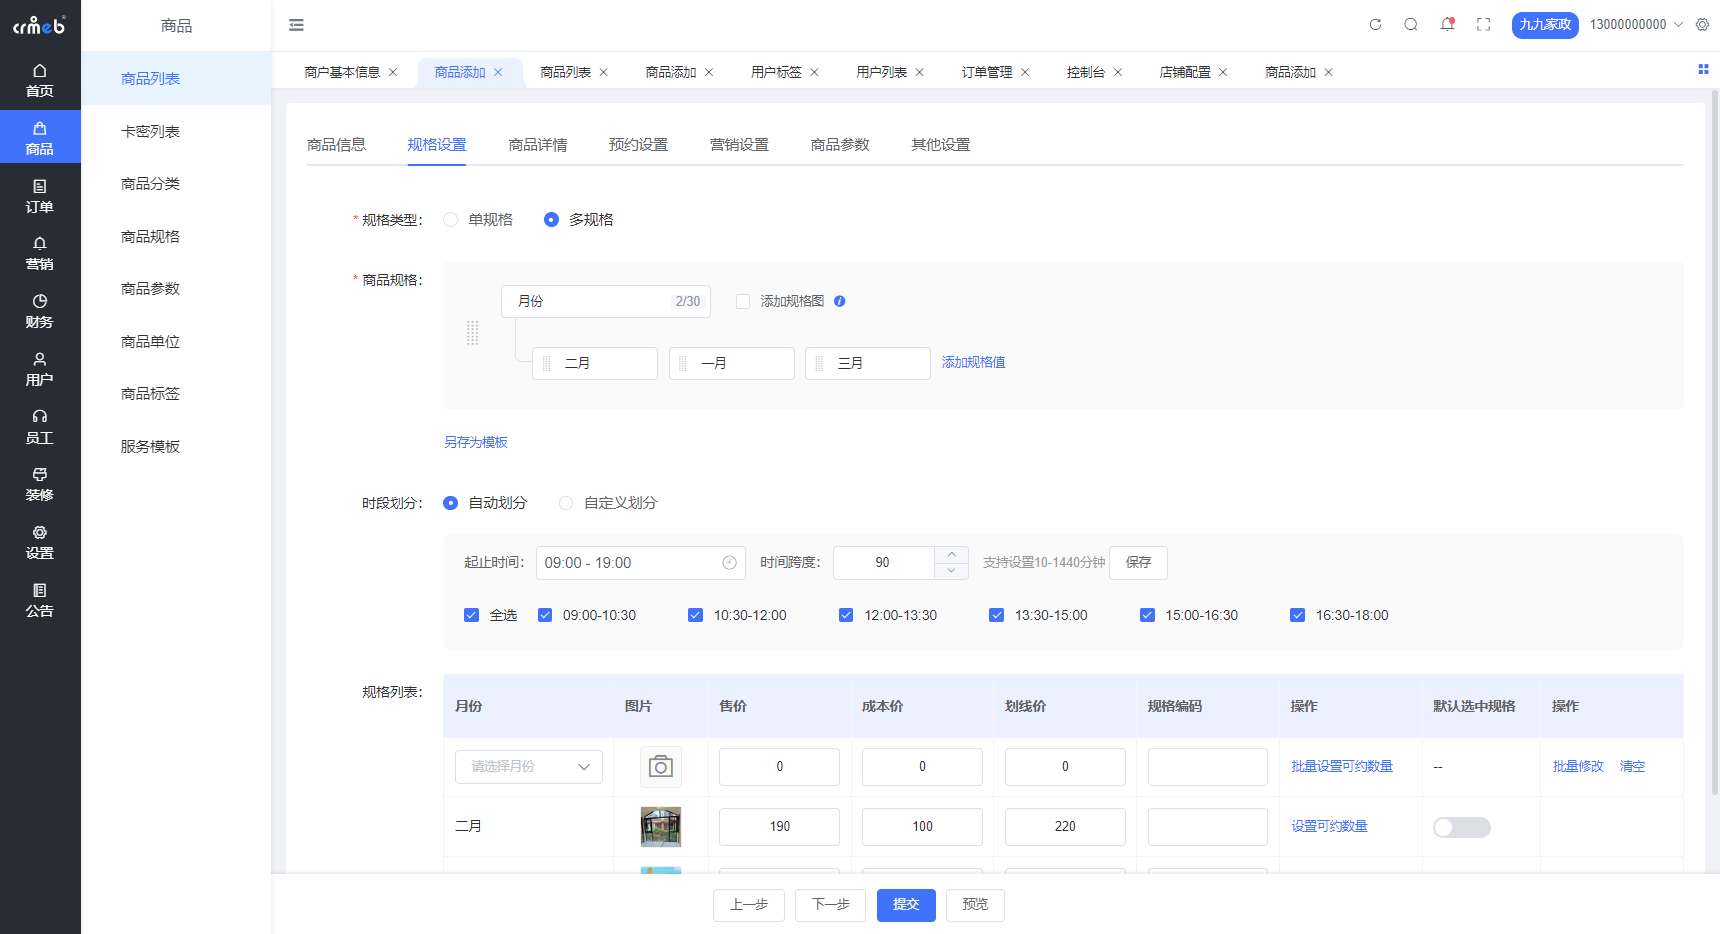Open 财务 finance section in sidebar

pos(40,311)
